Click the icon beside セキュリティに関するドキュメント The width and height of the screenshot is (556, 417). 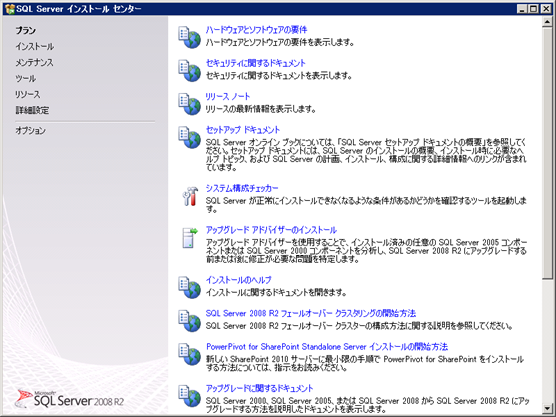coord(189,71)
